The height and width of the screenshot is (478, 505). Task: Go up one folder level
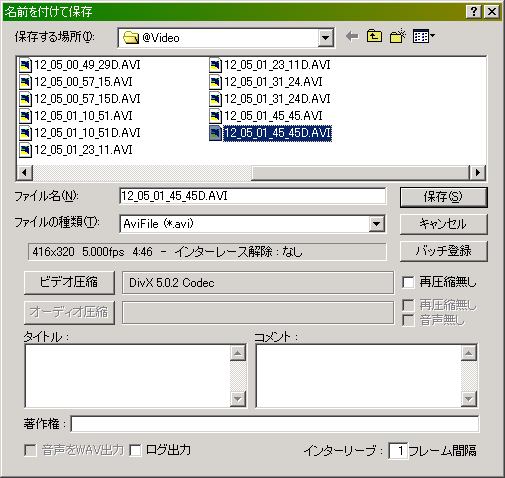click(374, 36)
